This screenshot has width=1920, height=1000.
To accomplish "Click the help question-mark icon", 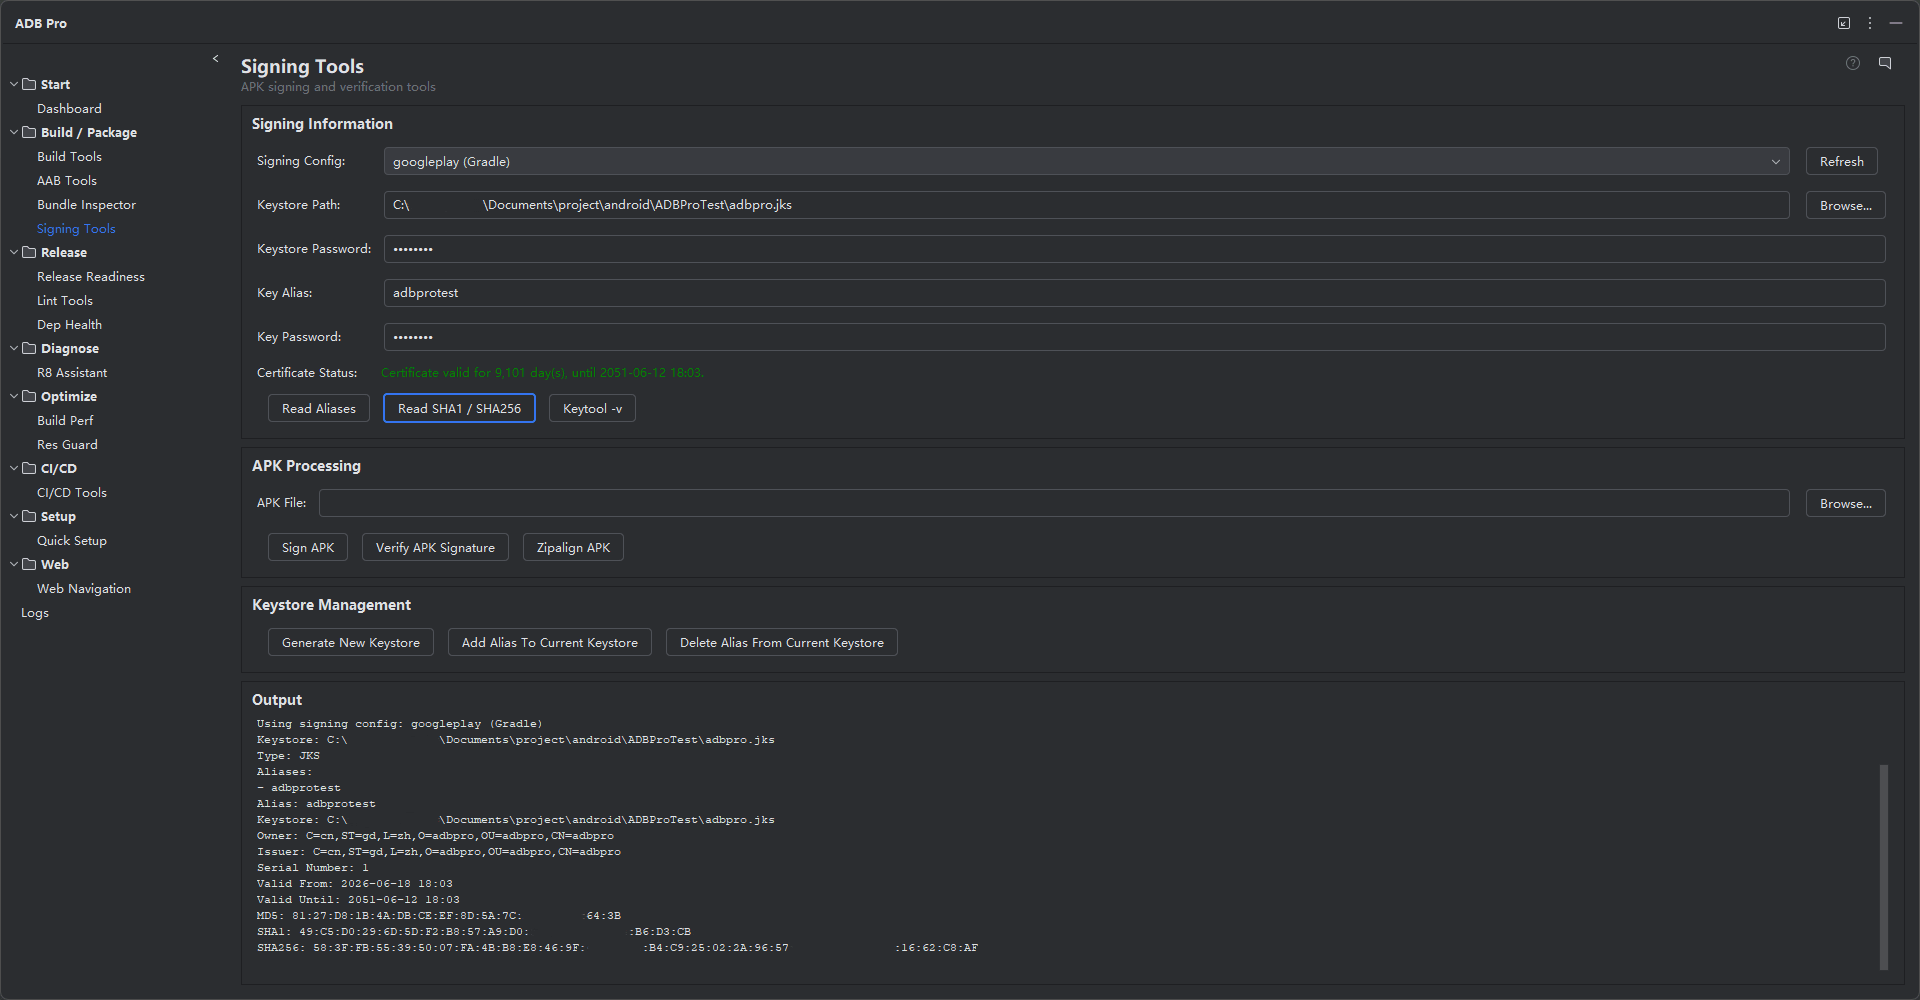I will tap(1852, 63).
